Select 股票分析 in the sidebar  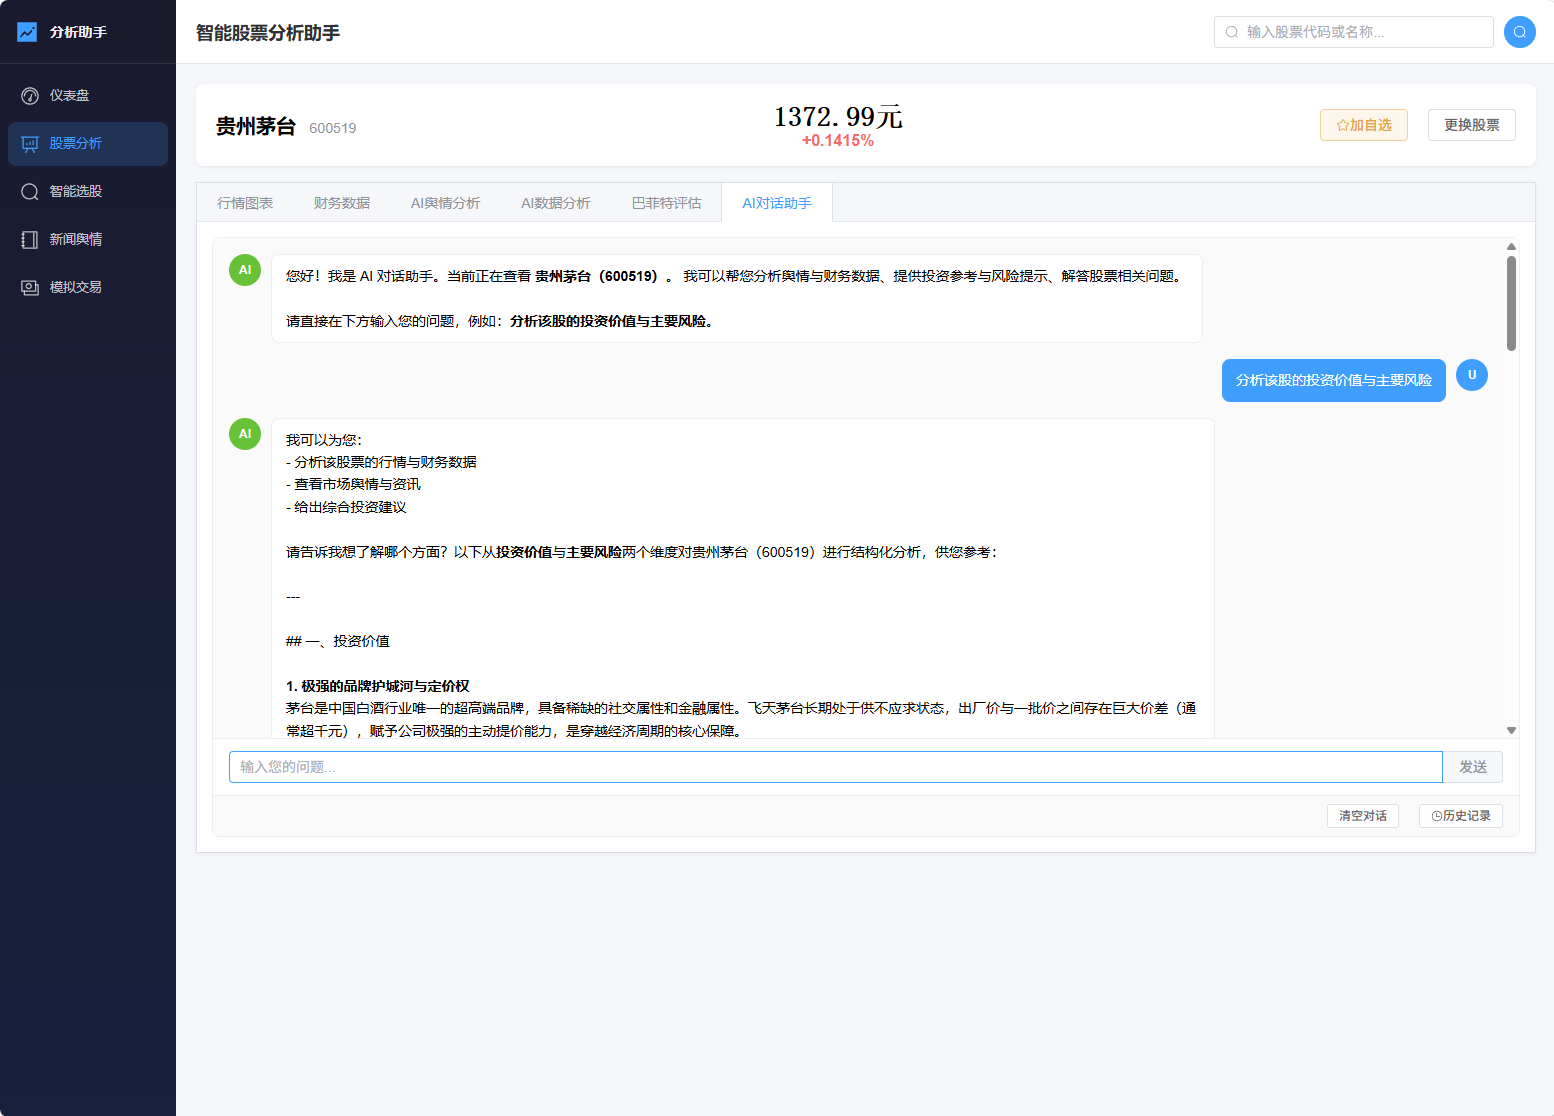point(88,144)
